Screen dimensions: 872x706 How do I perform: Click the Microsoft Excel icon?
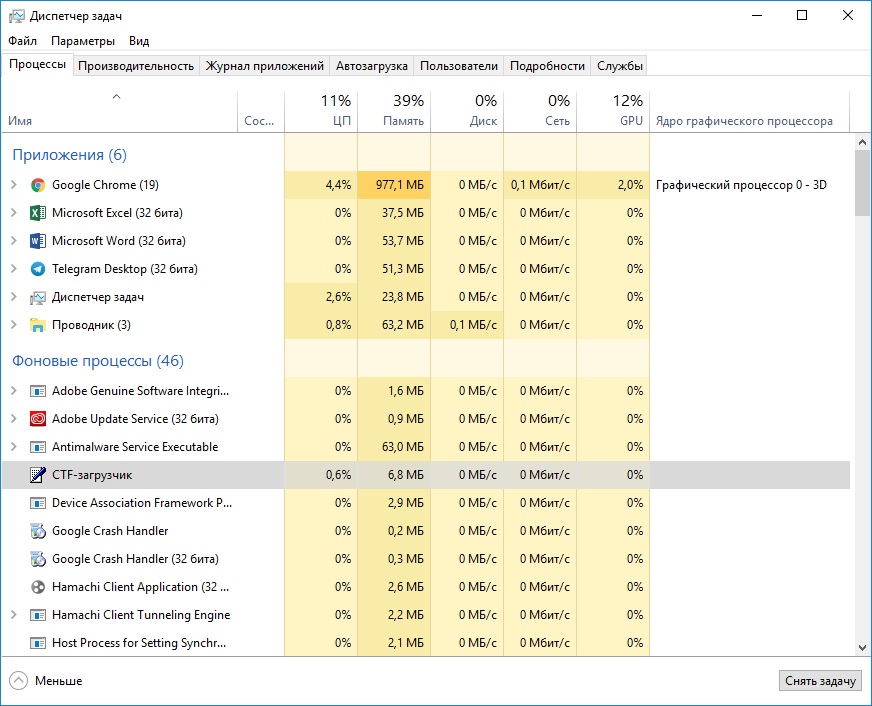(x=38, y=213)
